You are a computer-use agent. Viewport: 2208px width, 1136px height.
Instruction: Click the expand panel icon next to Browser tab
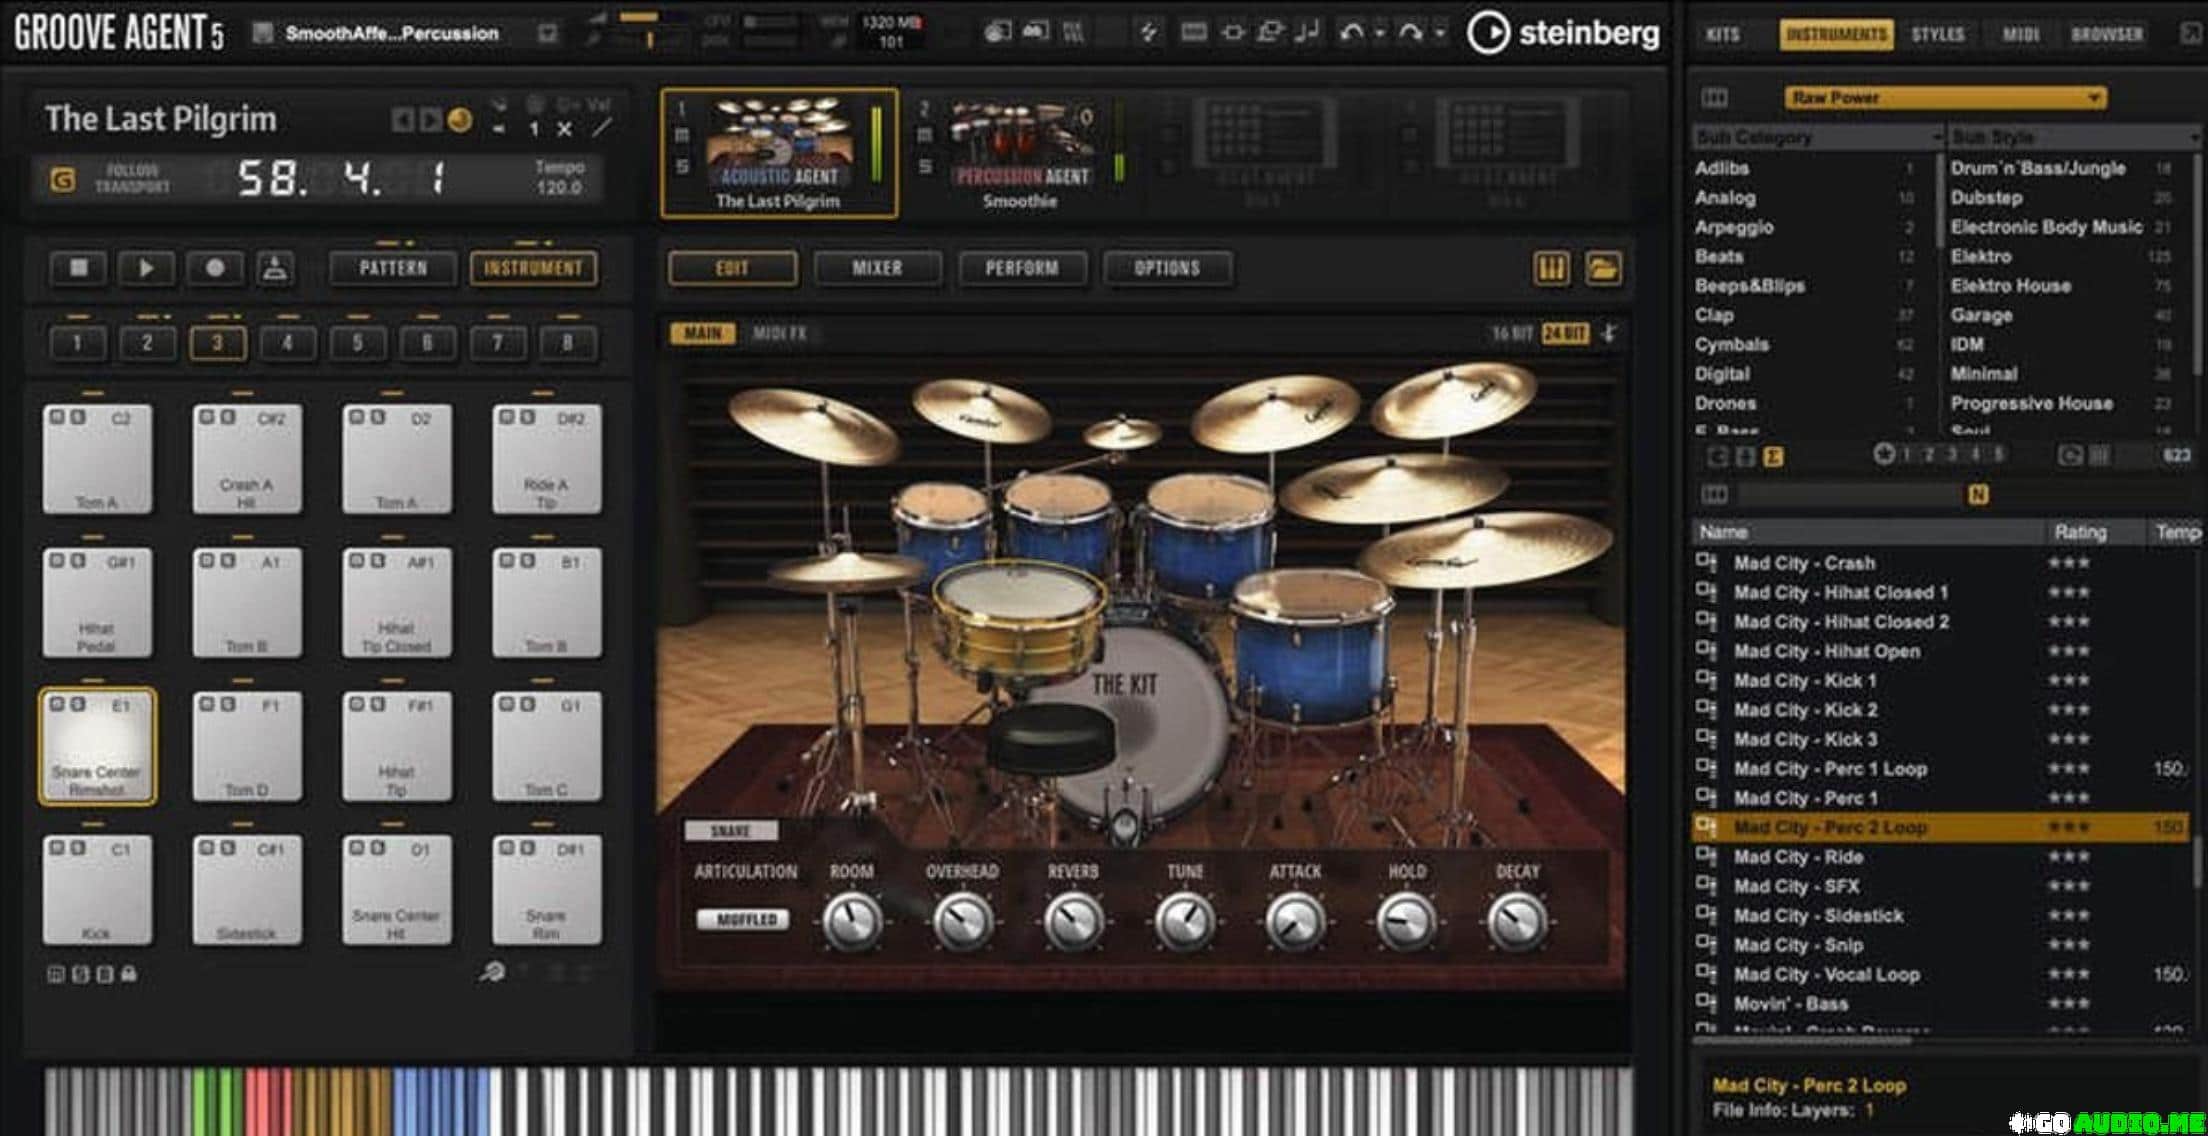click(2190, 34)
